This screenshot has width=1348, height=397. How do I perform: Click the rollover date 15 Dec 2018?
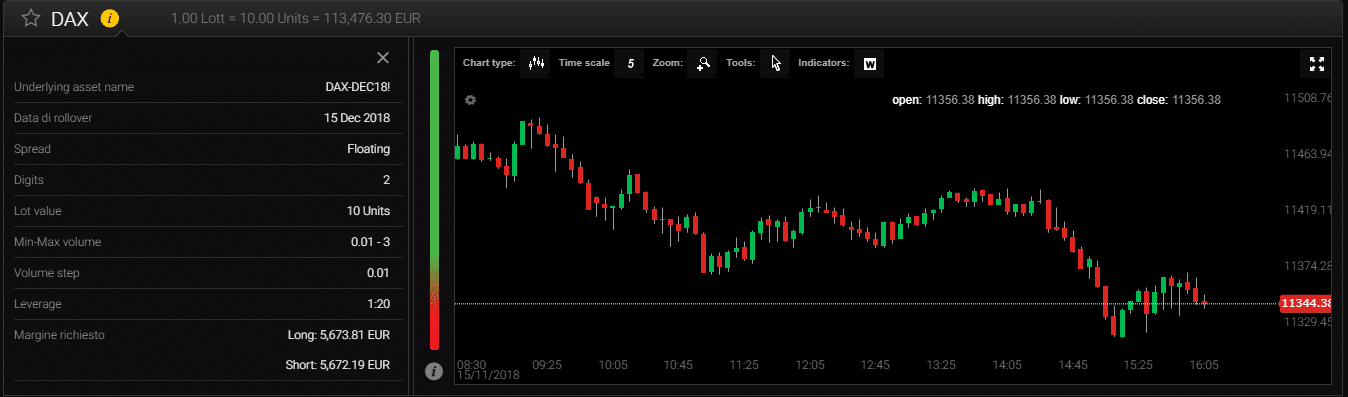pos(357,118)
